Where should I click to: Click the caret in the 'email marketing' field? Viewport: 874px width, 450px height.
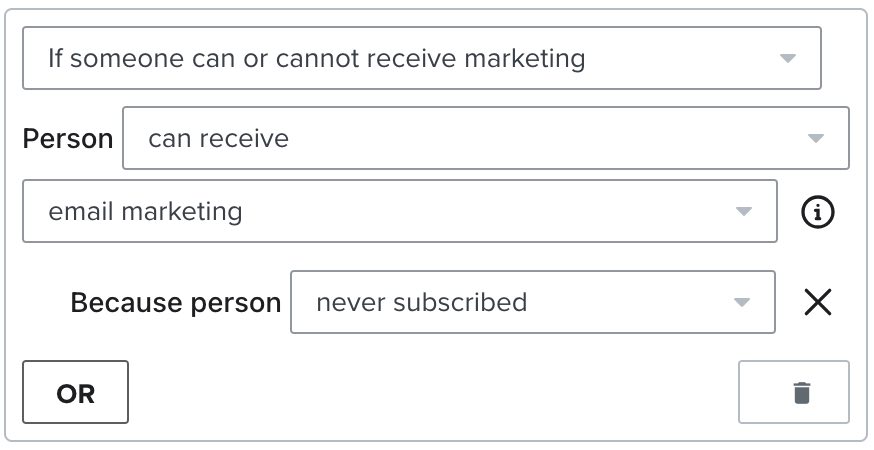coord(743,212)
